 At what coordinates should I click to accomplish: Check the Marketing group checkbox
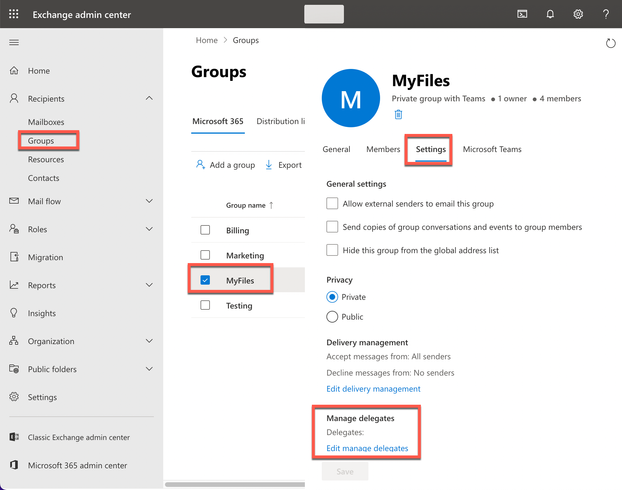pyautogui.click(x=205, y=255)
